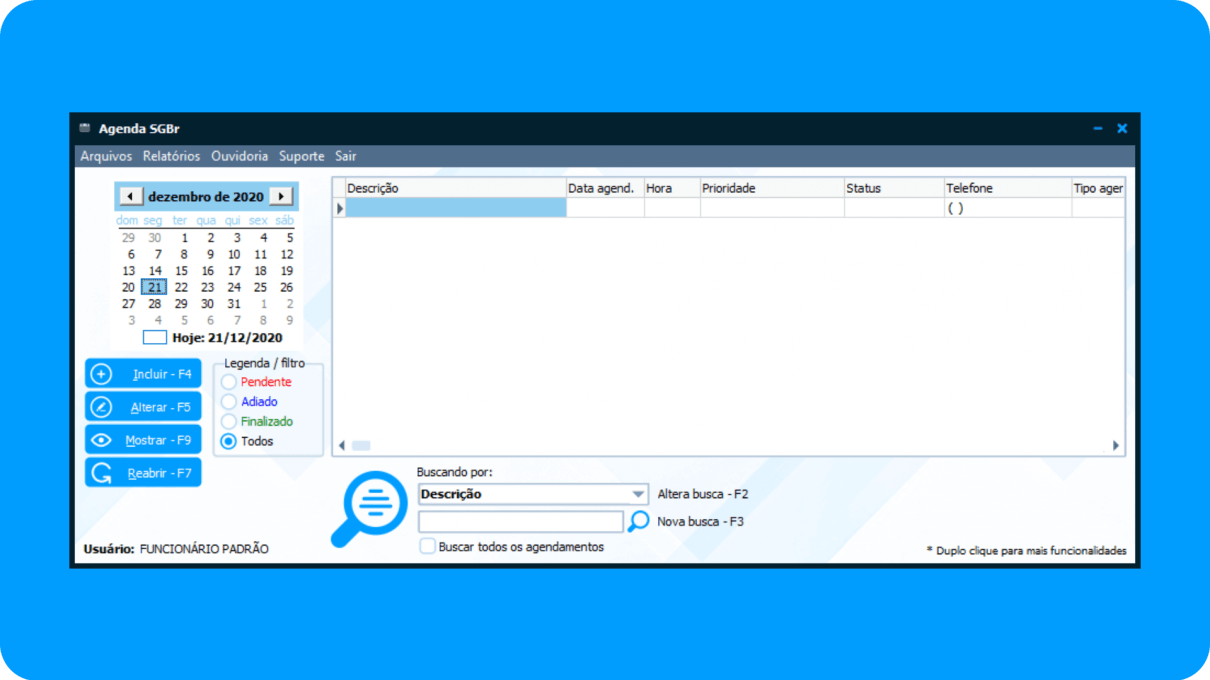This screenshot has height=680, width=1210.
Task: Click the small magnifier Nova busca icon
Action: (638, 521)
